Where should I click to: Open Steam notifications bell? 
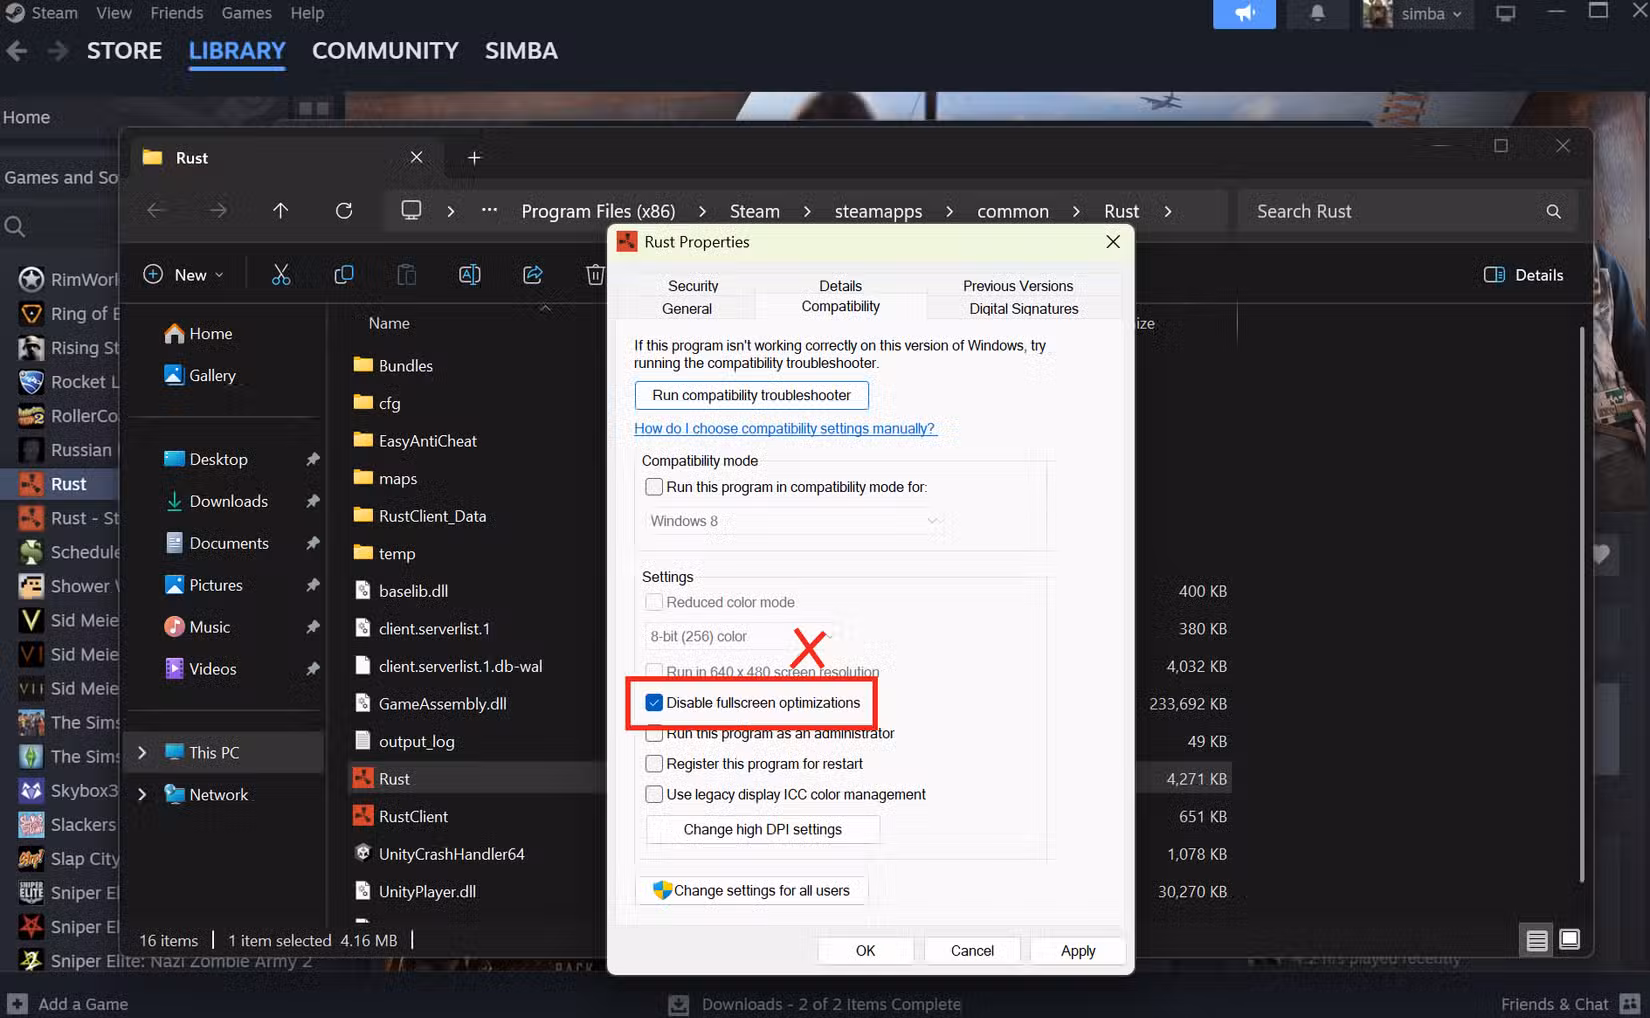point(1317,13)
